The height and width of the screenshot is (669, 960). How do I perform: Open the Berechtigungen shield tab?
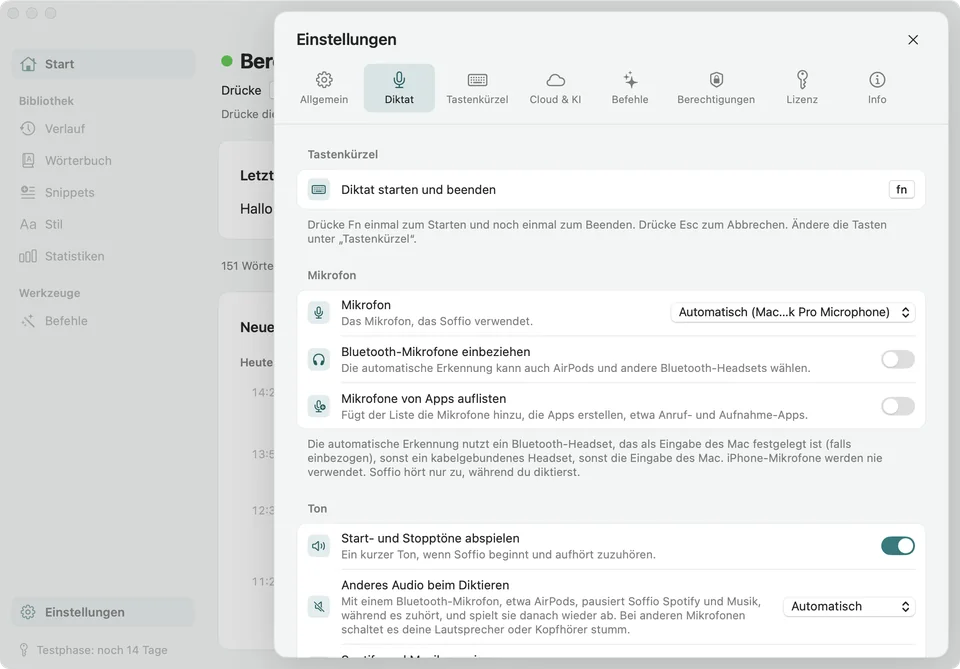[x=716, y=88]
